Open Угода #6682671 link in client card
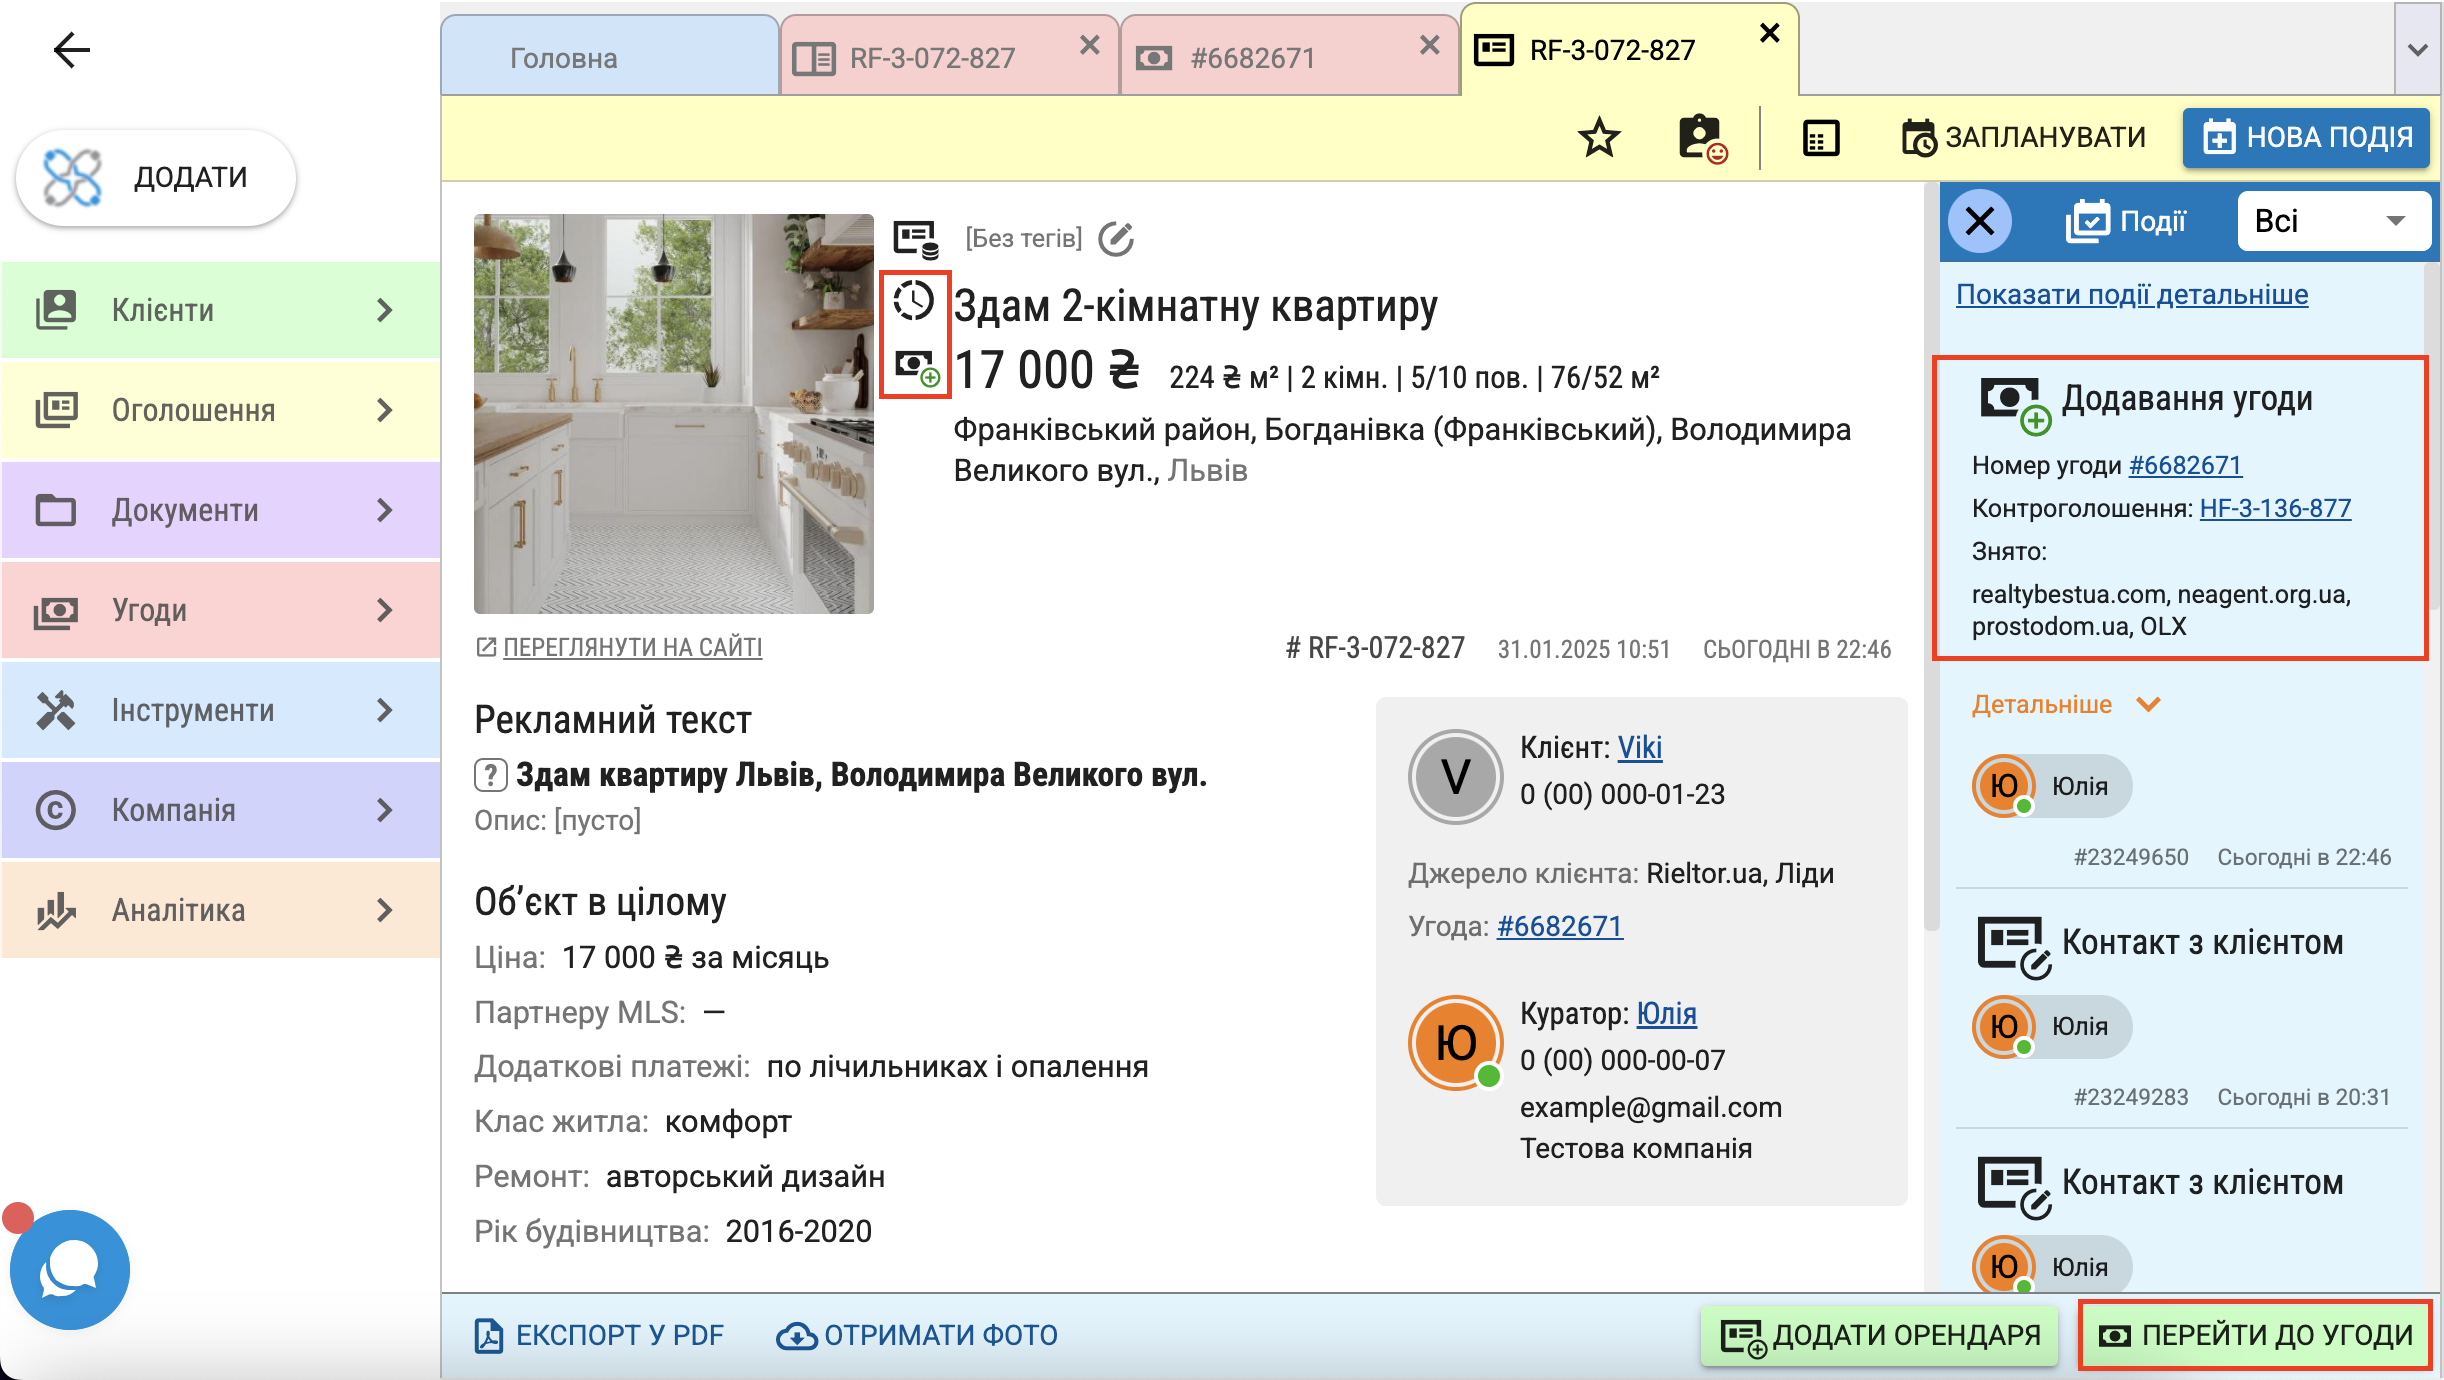Viewport: 2444px width, 1380px height. [1559, 926]
